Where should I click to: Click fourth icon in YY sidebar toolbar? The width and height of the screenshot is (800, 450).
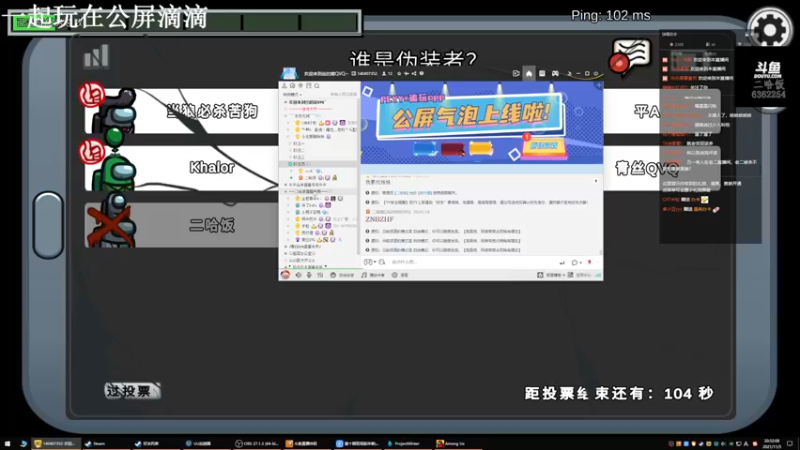[x=309, y=86]
